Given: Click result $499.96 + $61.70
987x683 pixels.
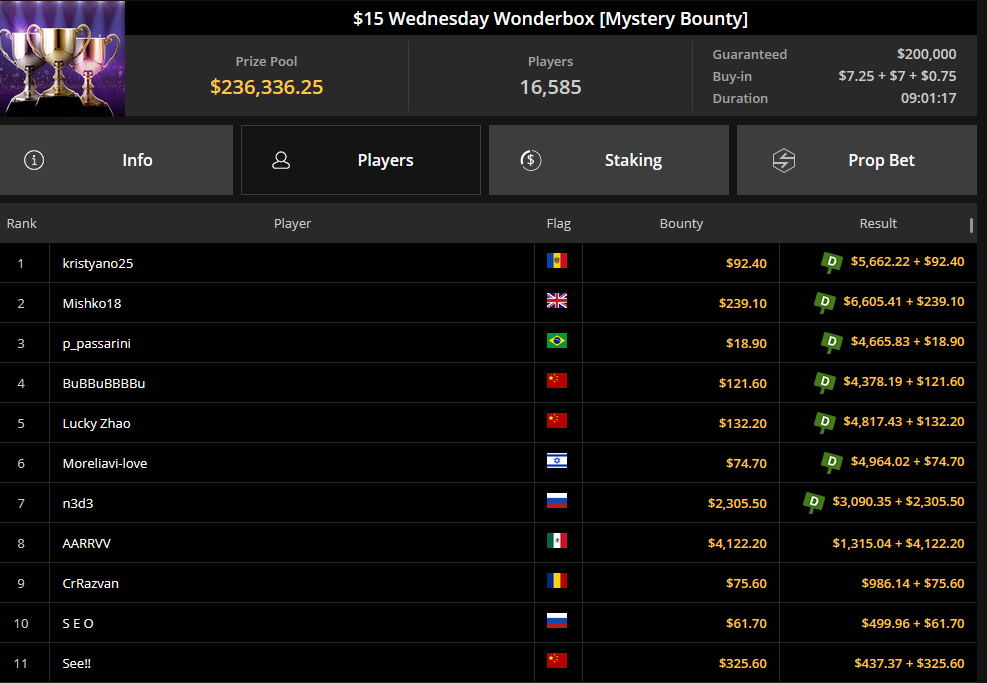Looking at the screenshot, I should (913, 623).
